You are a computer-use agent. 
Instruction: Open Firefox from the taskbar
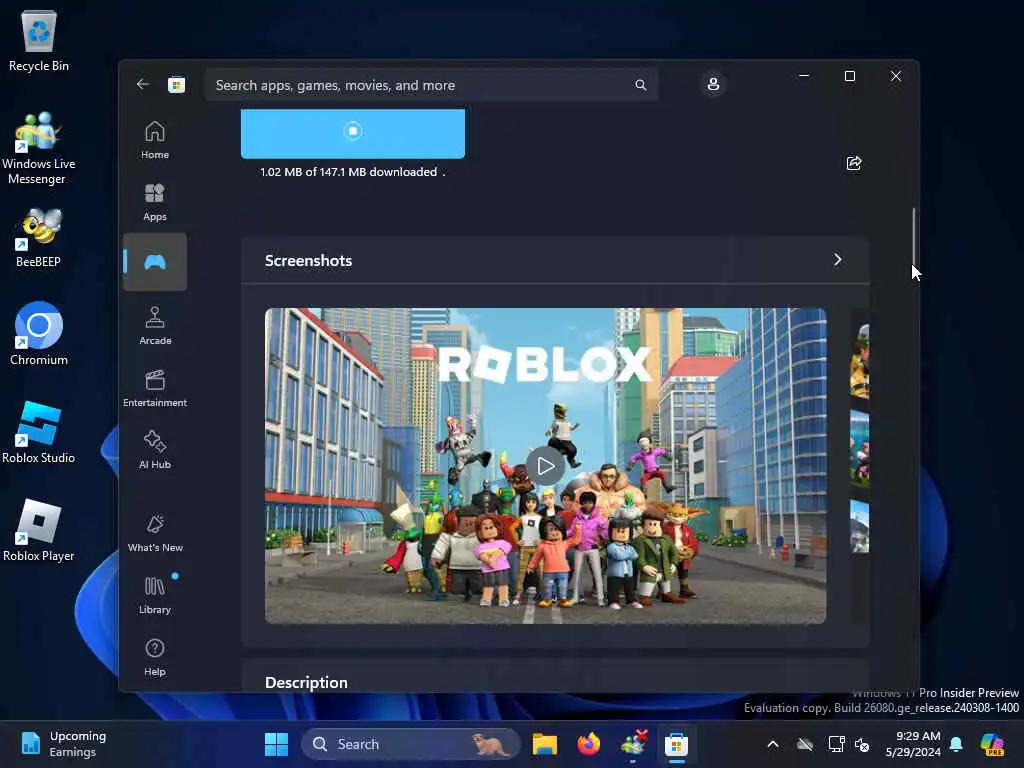click(x=588, y=744)
